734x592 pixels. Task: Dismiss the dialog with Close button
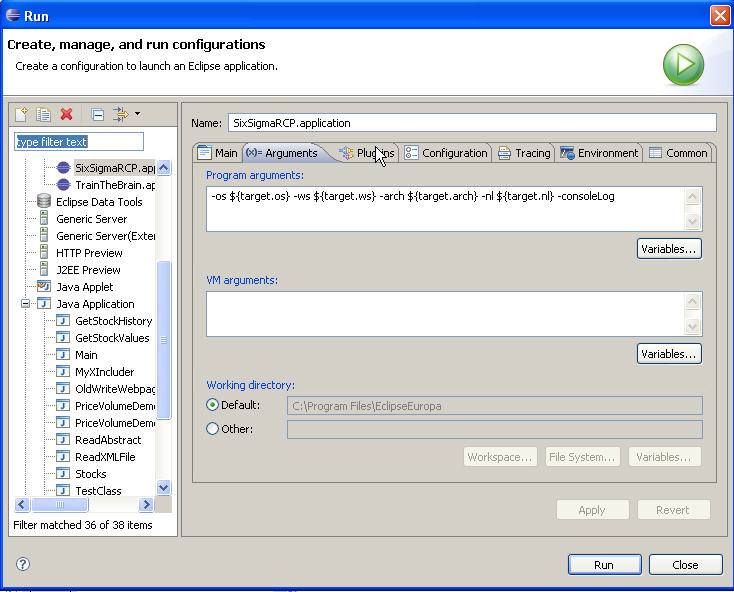[x=685, y=565]
